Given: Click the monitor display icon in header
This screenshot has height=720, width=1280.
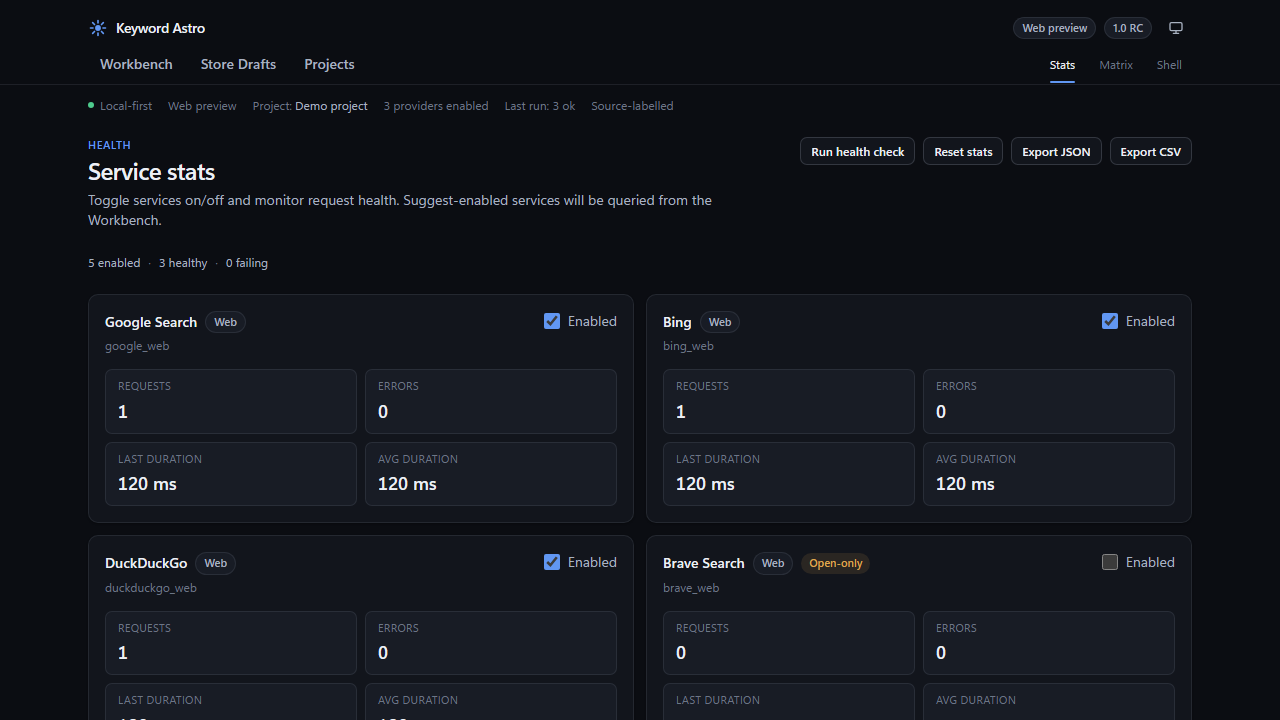Looking at the screenshot, I should tap(1176, 28).
